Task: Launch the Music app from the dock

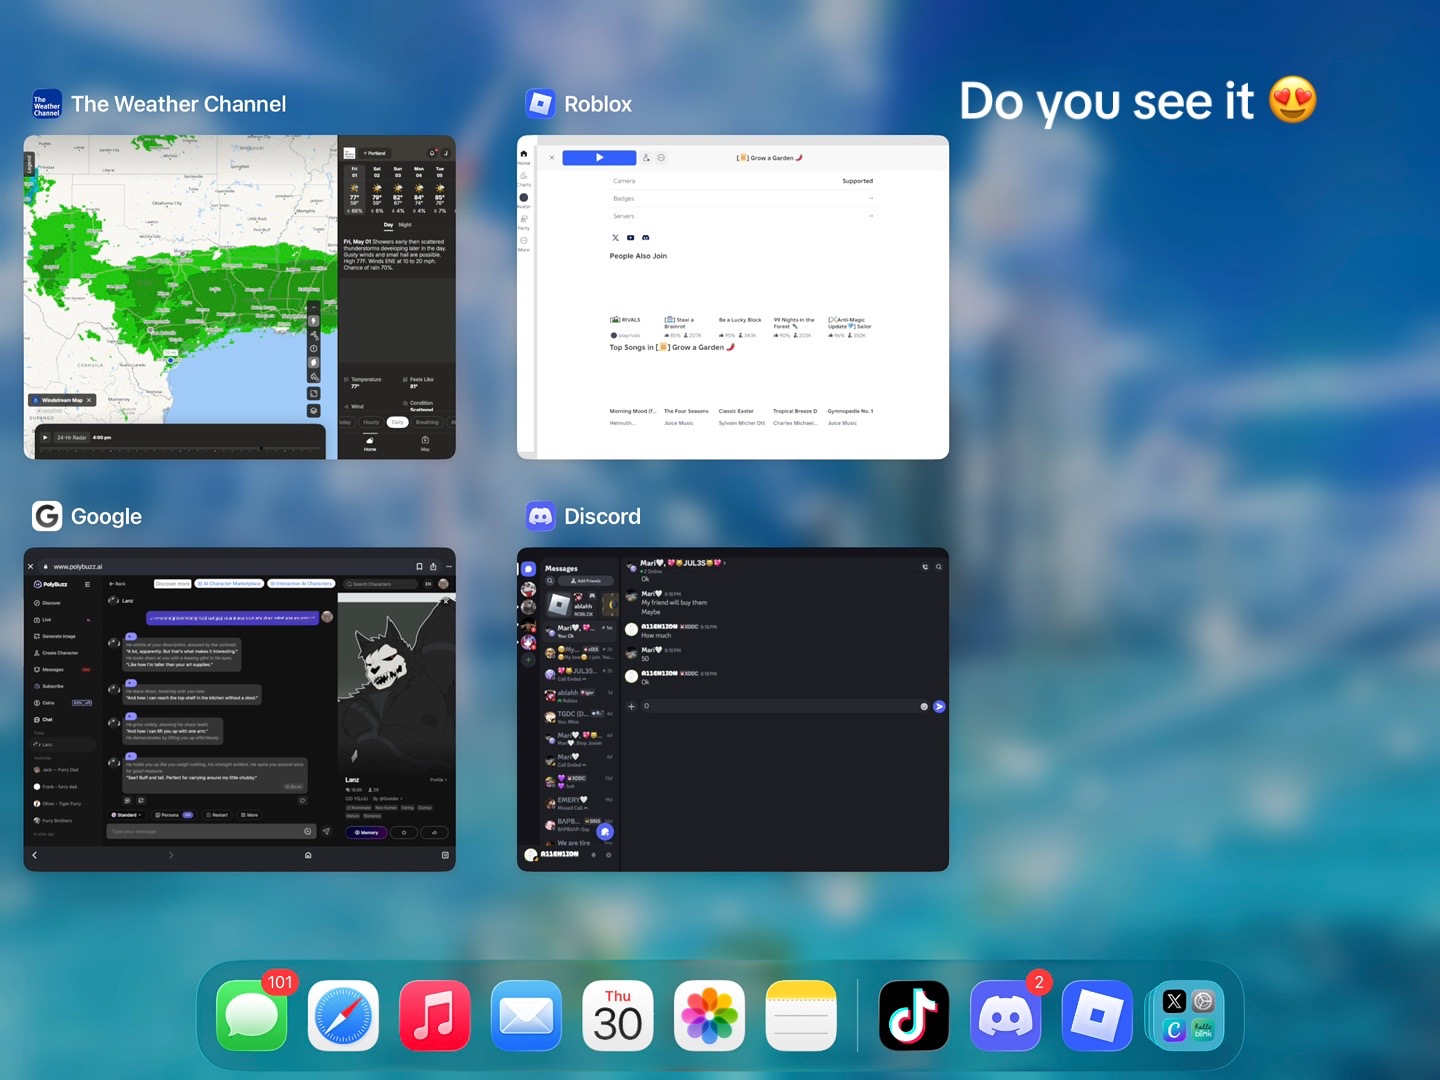Action: click(x=435, y=1016)
